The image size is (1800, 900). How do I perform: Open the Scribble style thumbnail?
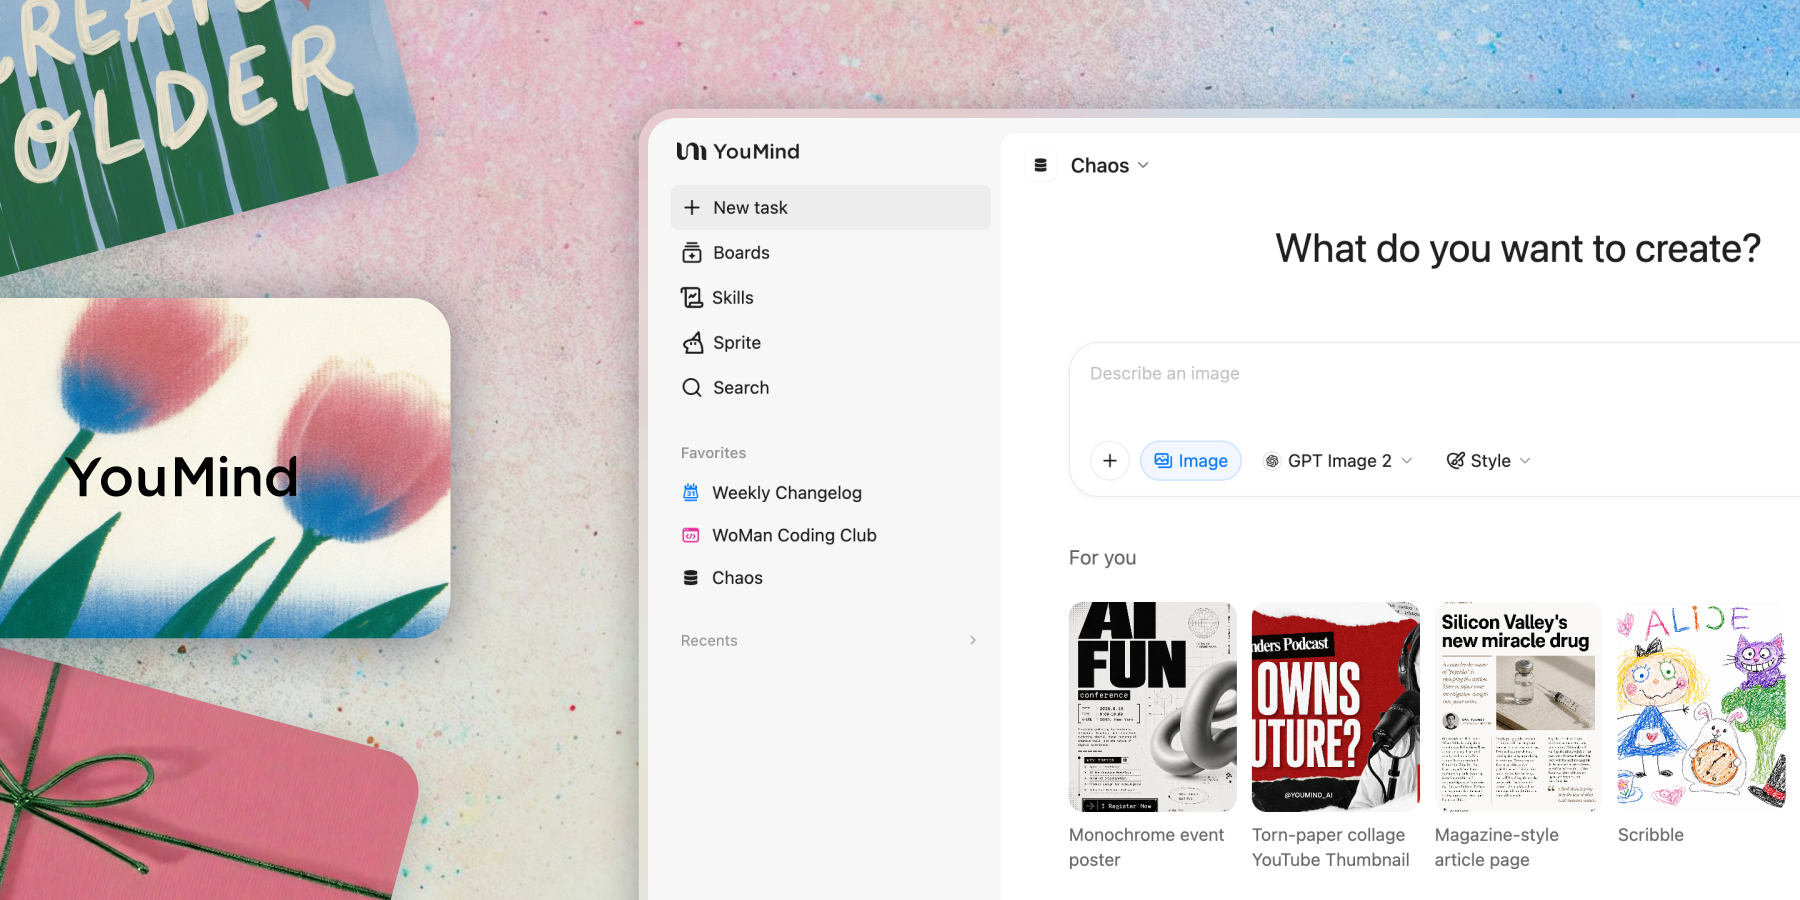(x=1702, y=707)
